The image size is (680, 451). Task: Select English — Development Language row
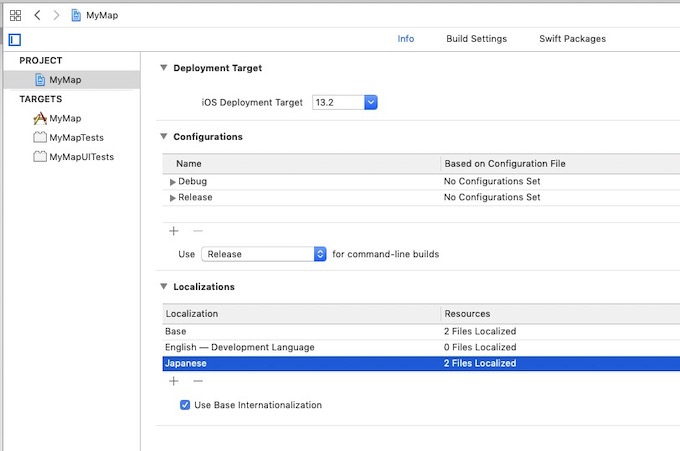coord(421,347)
